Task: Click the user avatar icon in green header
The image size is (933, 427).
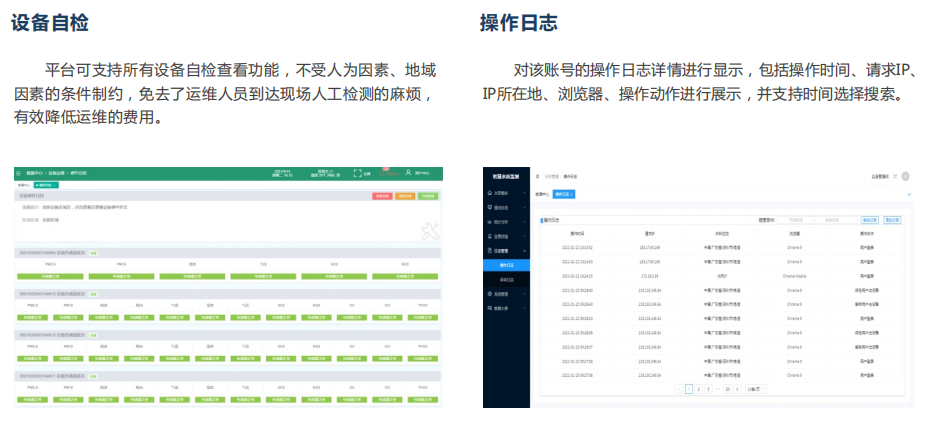Action: pos(408,172)
